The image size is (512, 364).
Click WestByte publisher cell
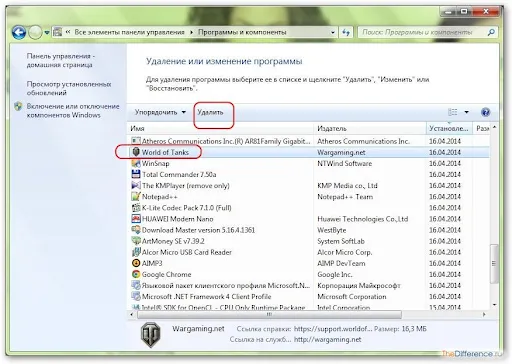332,230
